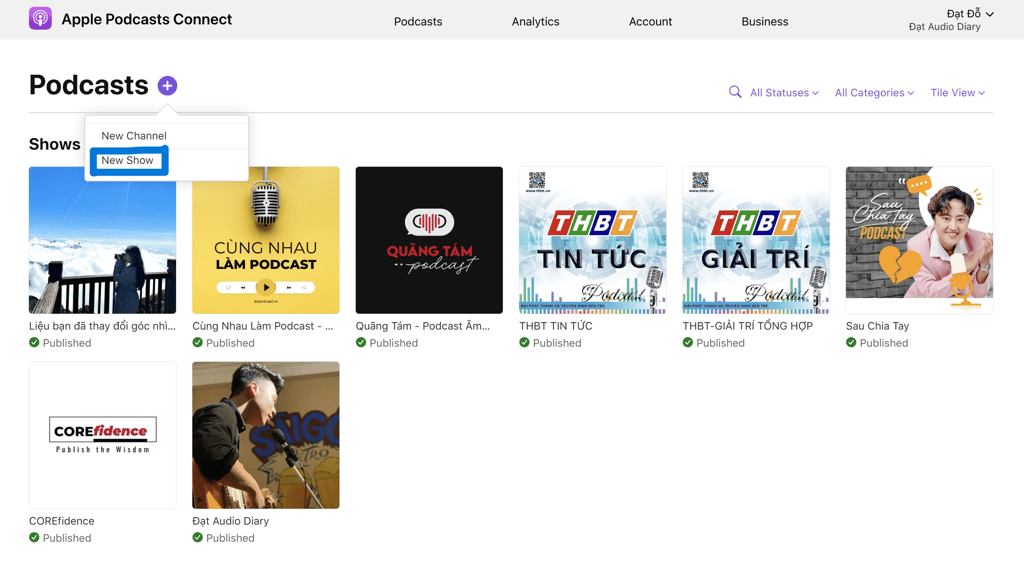Viewport: 1024px width, 581px height.
Task: Switch to the Analytics tab
Action: 536,22
